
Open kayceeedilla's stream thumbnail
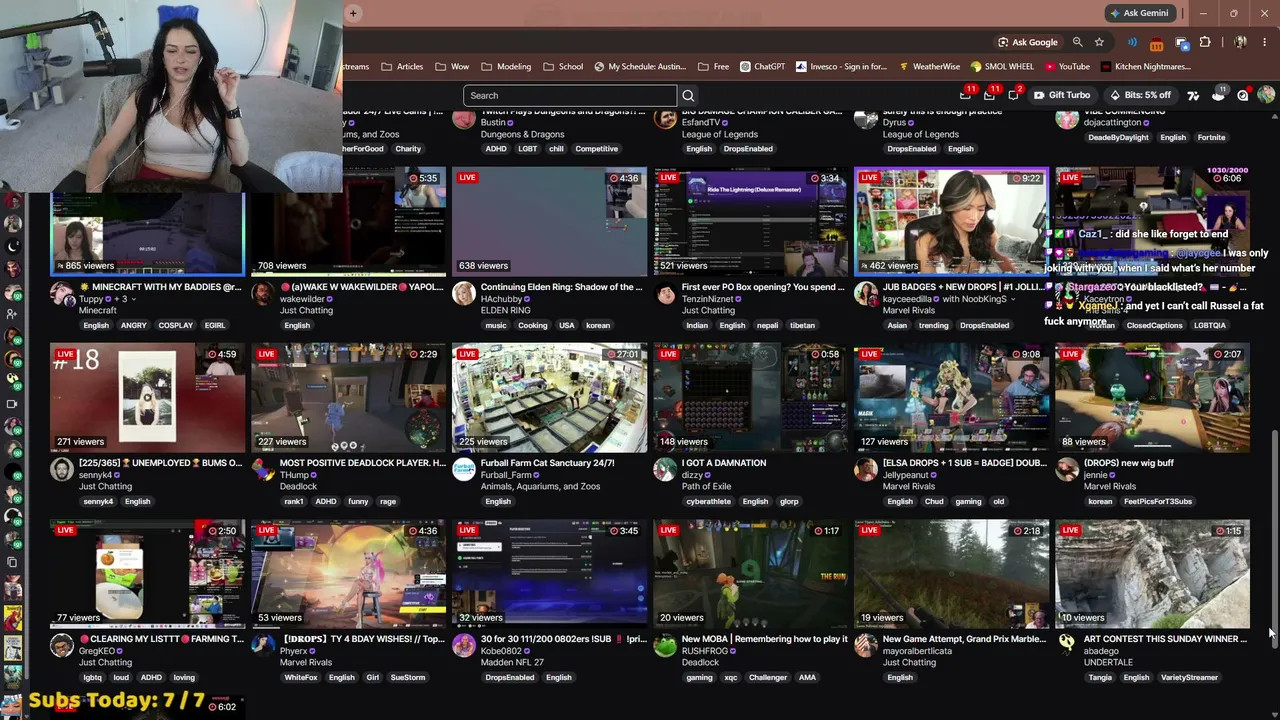coord(951,222)
